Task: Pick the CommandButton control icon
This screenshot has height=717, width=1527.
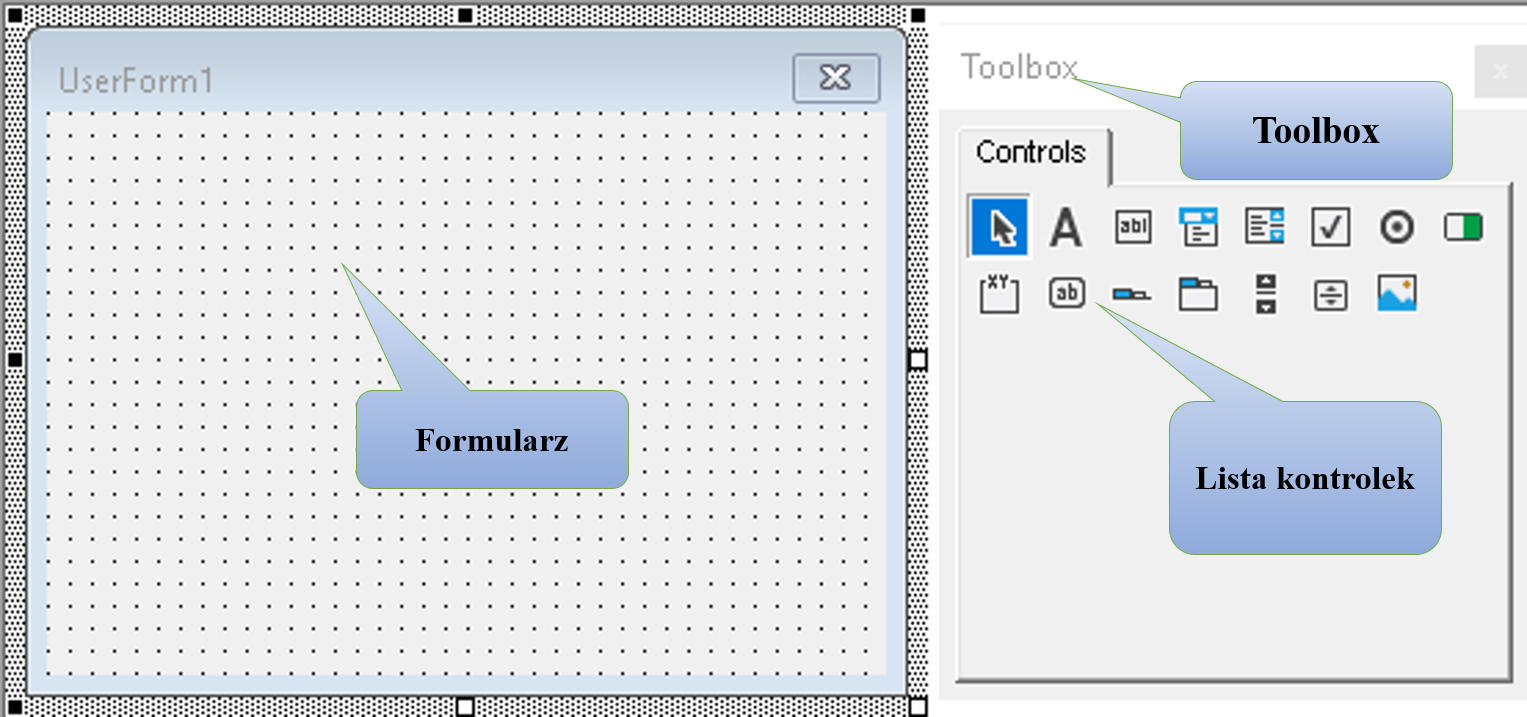Action: pyautogui.click(x=1066, y=293)
